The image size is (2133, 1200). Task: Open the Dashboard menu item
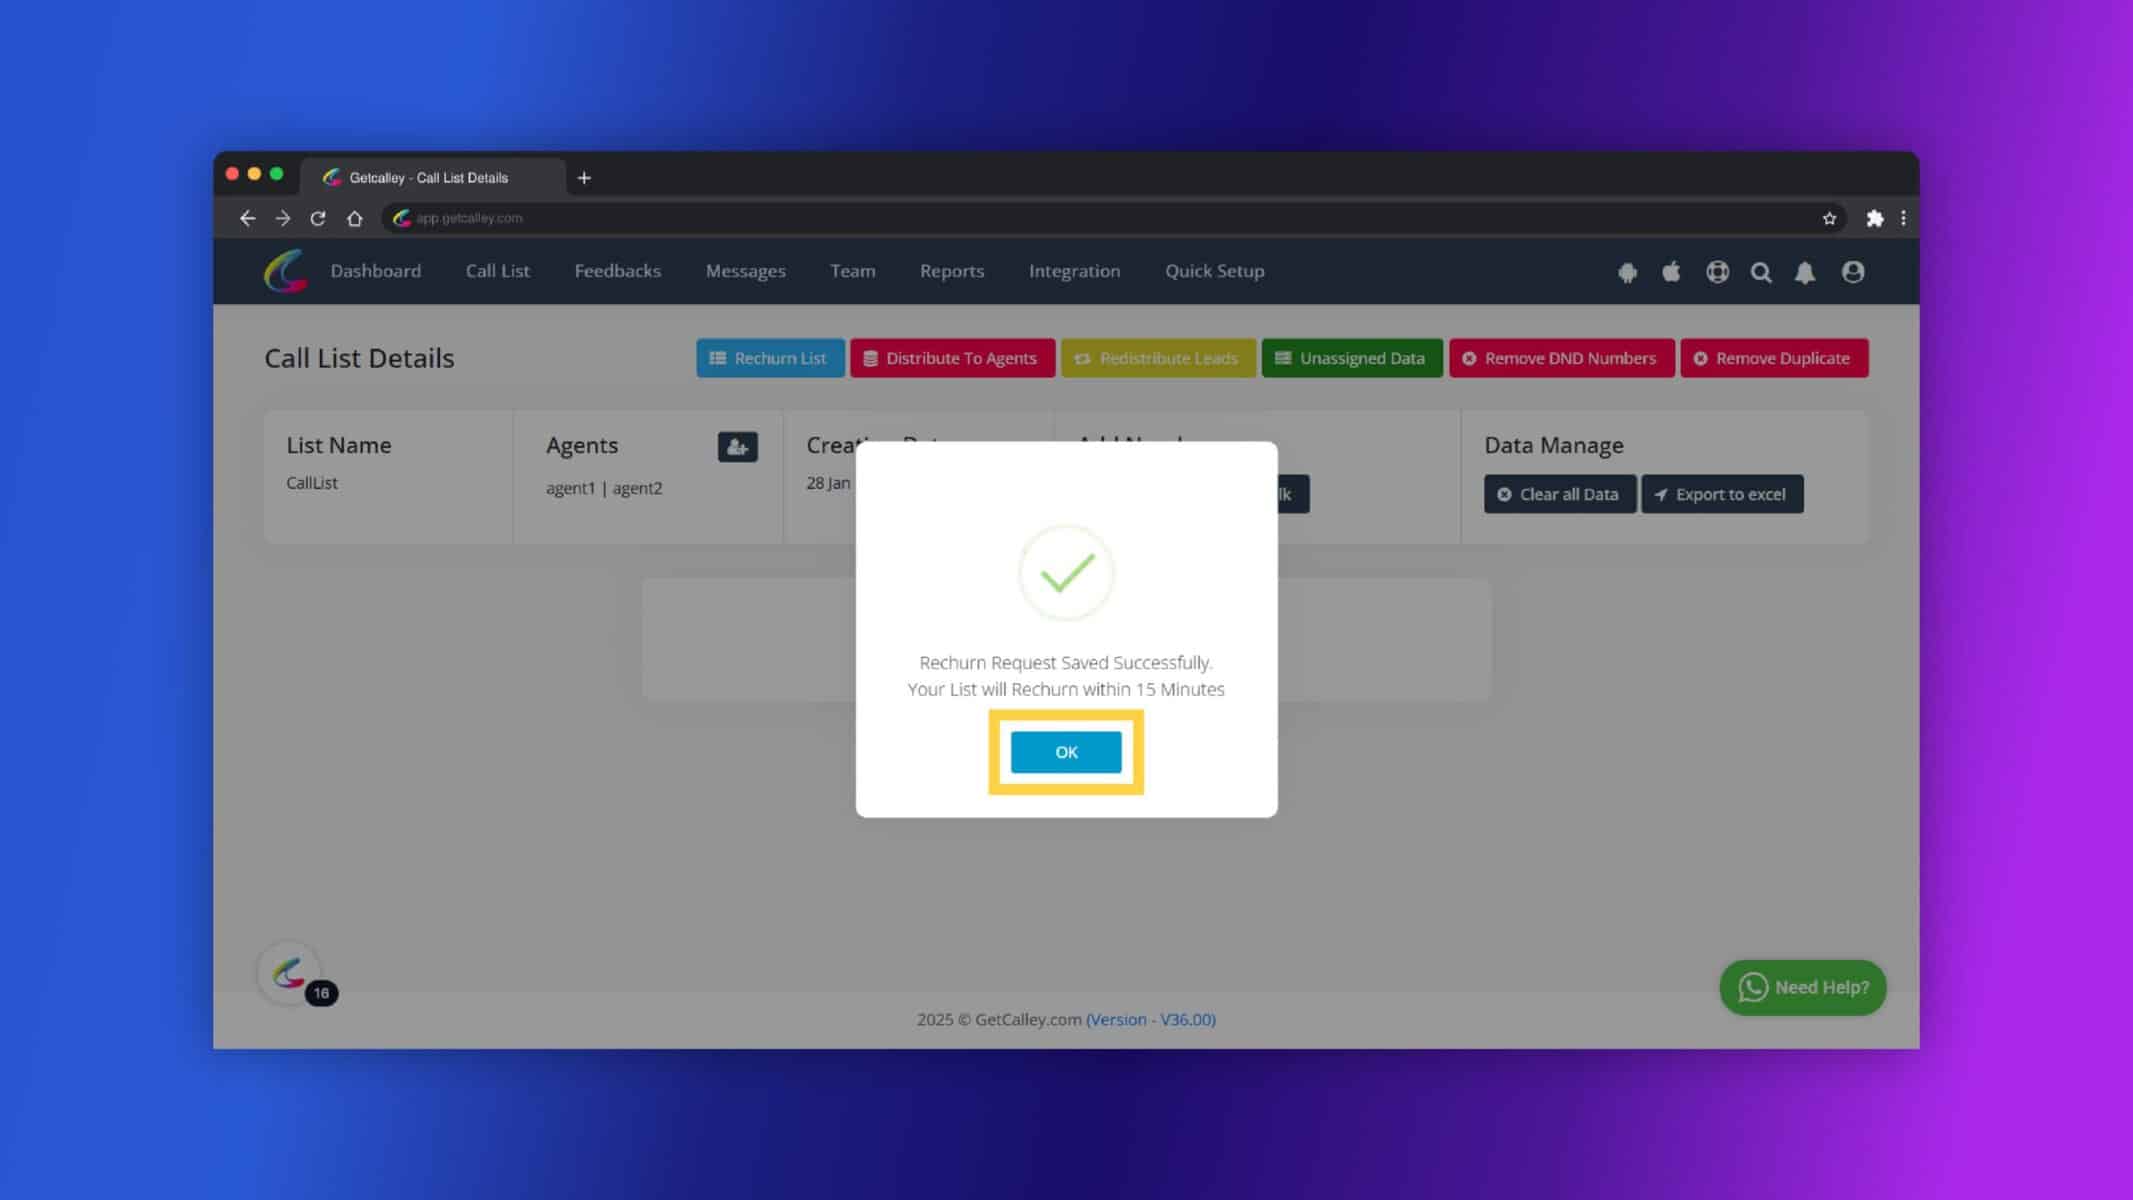tap(375, 270)
